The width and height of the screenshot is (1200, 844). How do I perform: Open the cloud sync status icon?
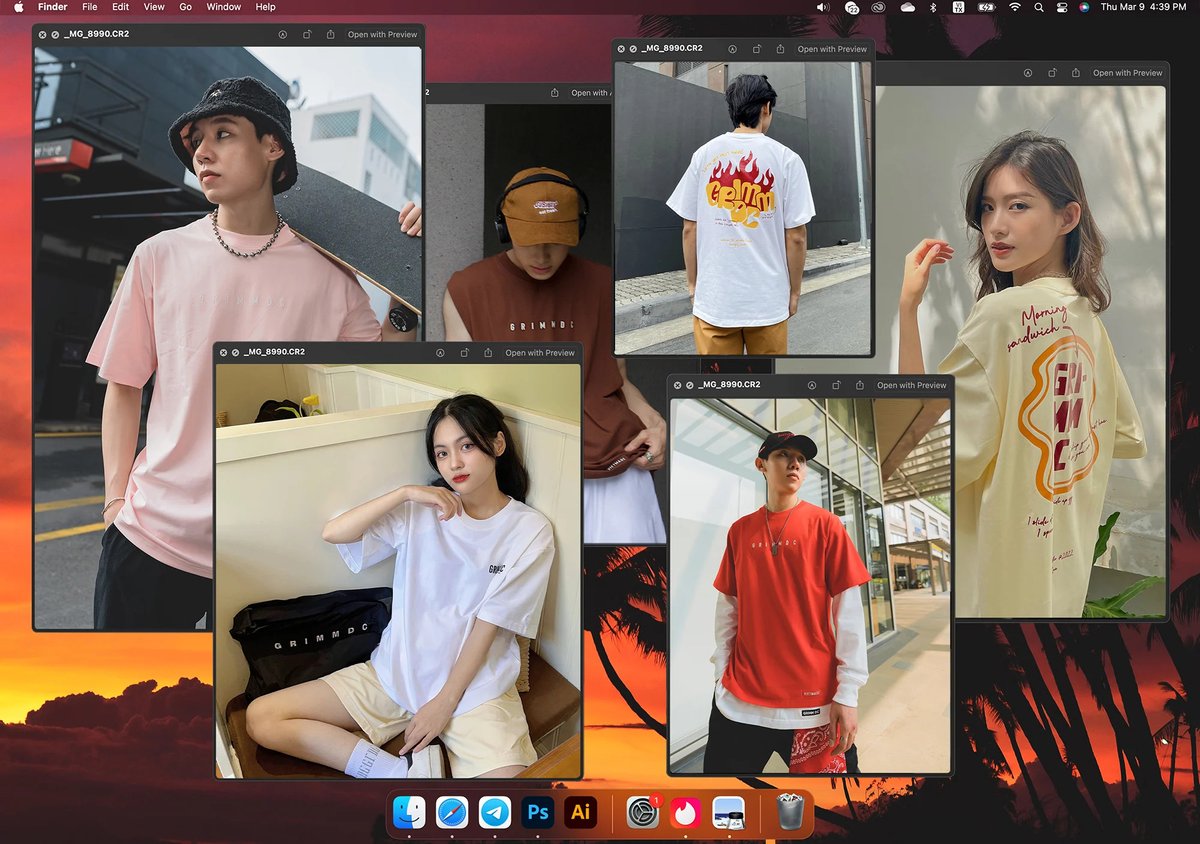(x=908, y=7)
